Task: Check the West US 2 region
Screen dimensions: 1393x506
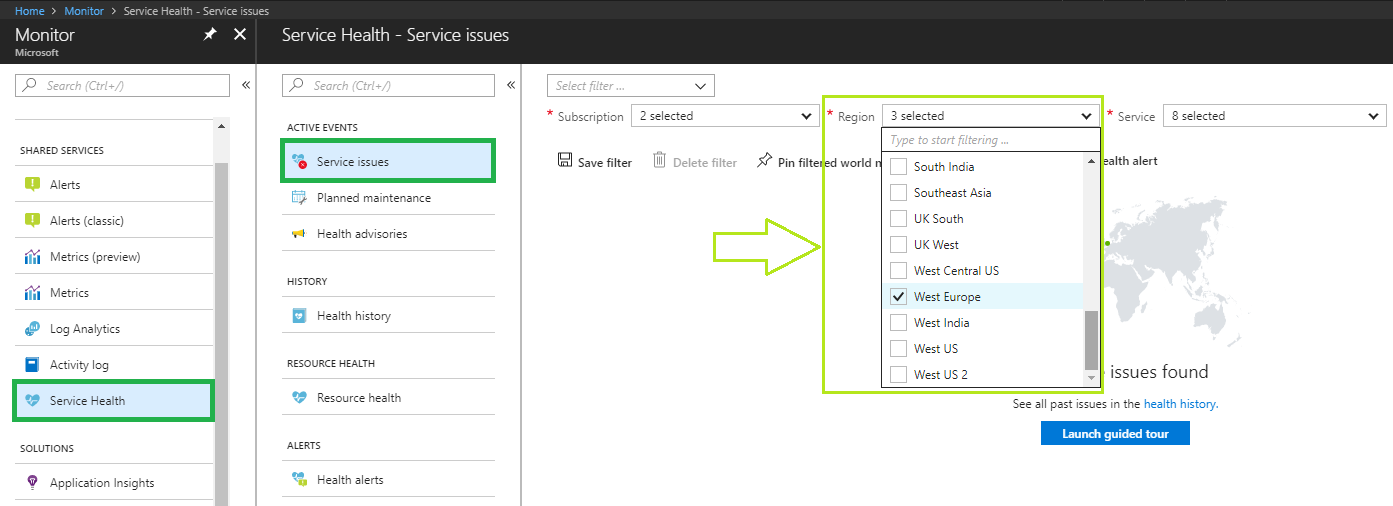Action: 898,375
